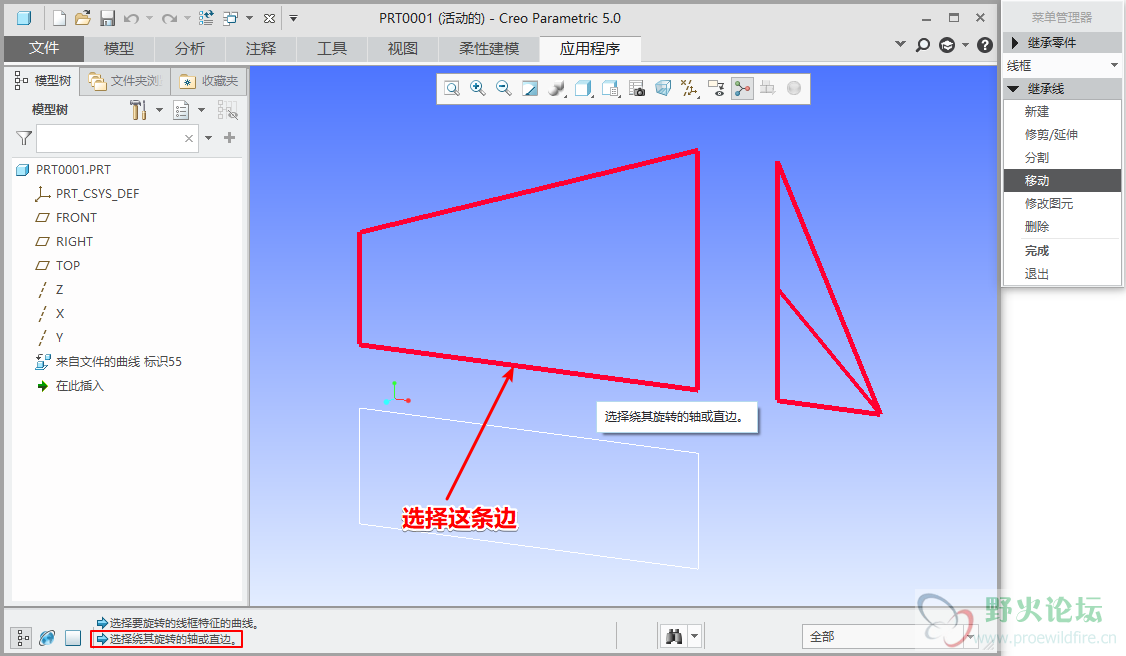Open Saved Orientations cube icon
Image resolution: width=1126 pixels, height=656 pixels.
[583, 88]
